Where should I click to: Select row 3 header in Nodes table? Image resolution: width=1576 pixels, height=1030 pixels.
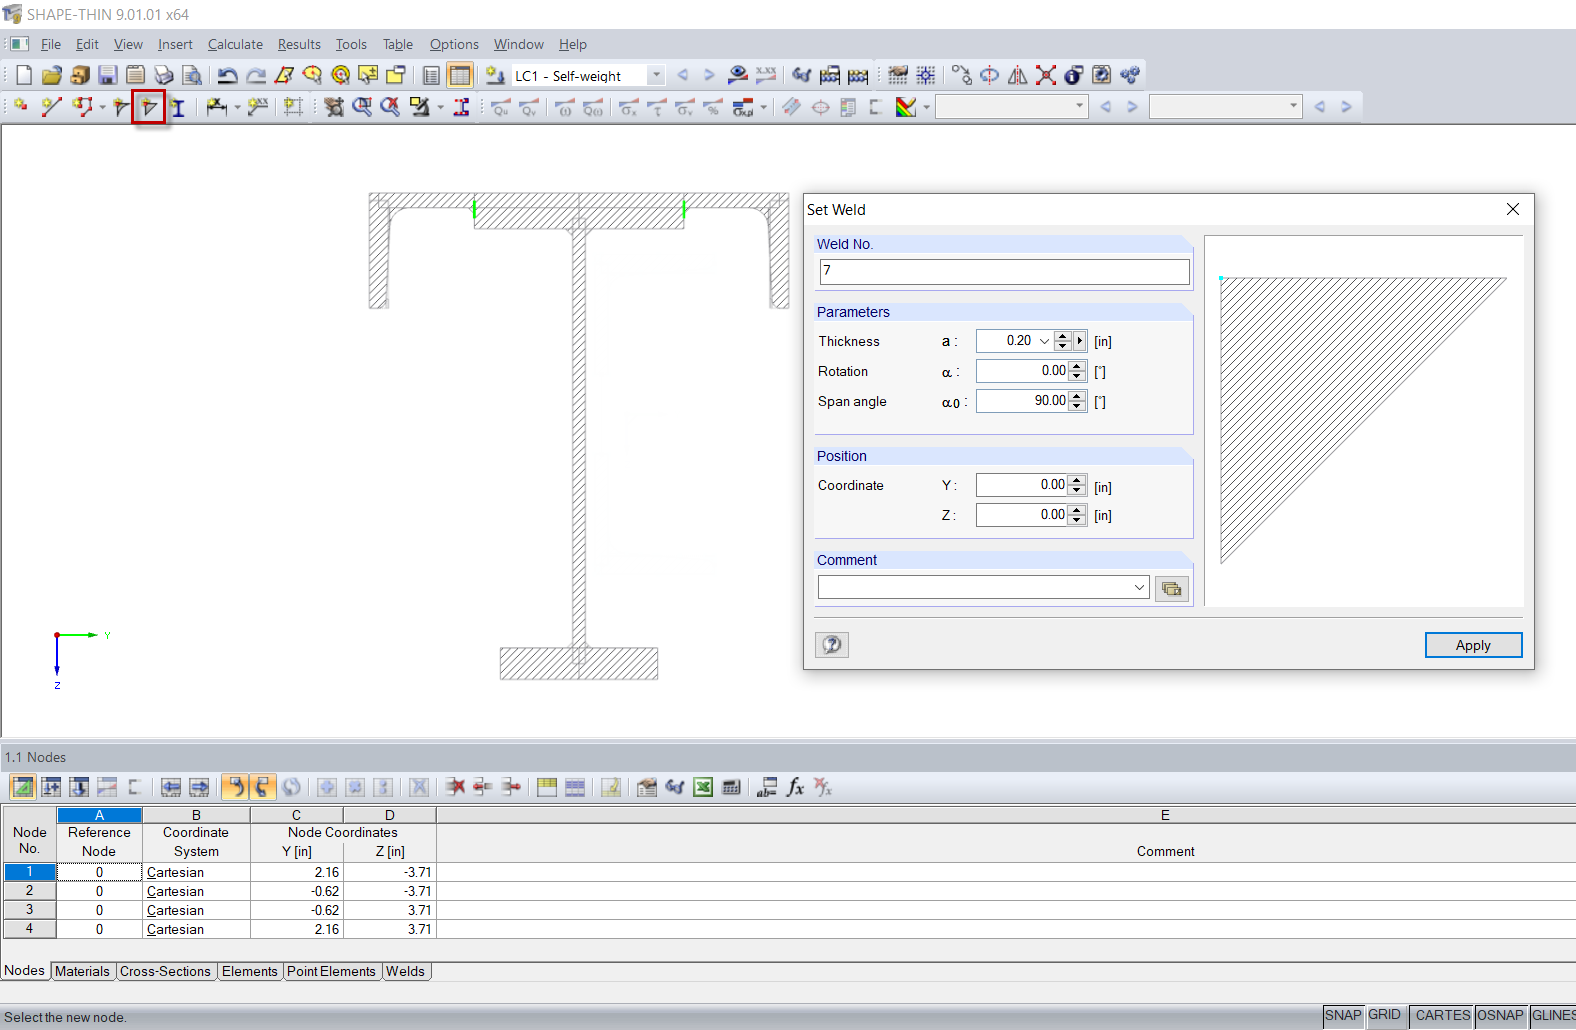29,910
